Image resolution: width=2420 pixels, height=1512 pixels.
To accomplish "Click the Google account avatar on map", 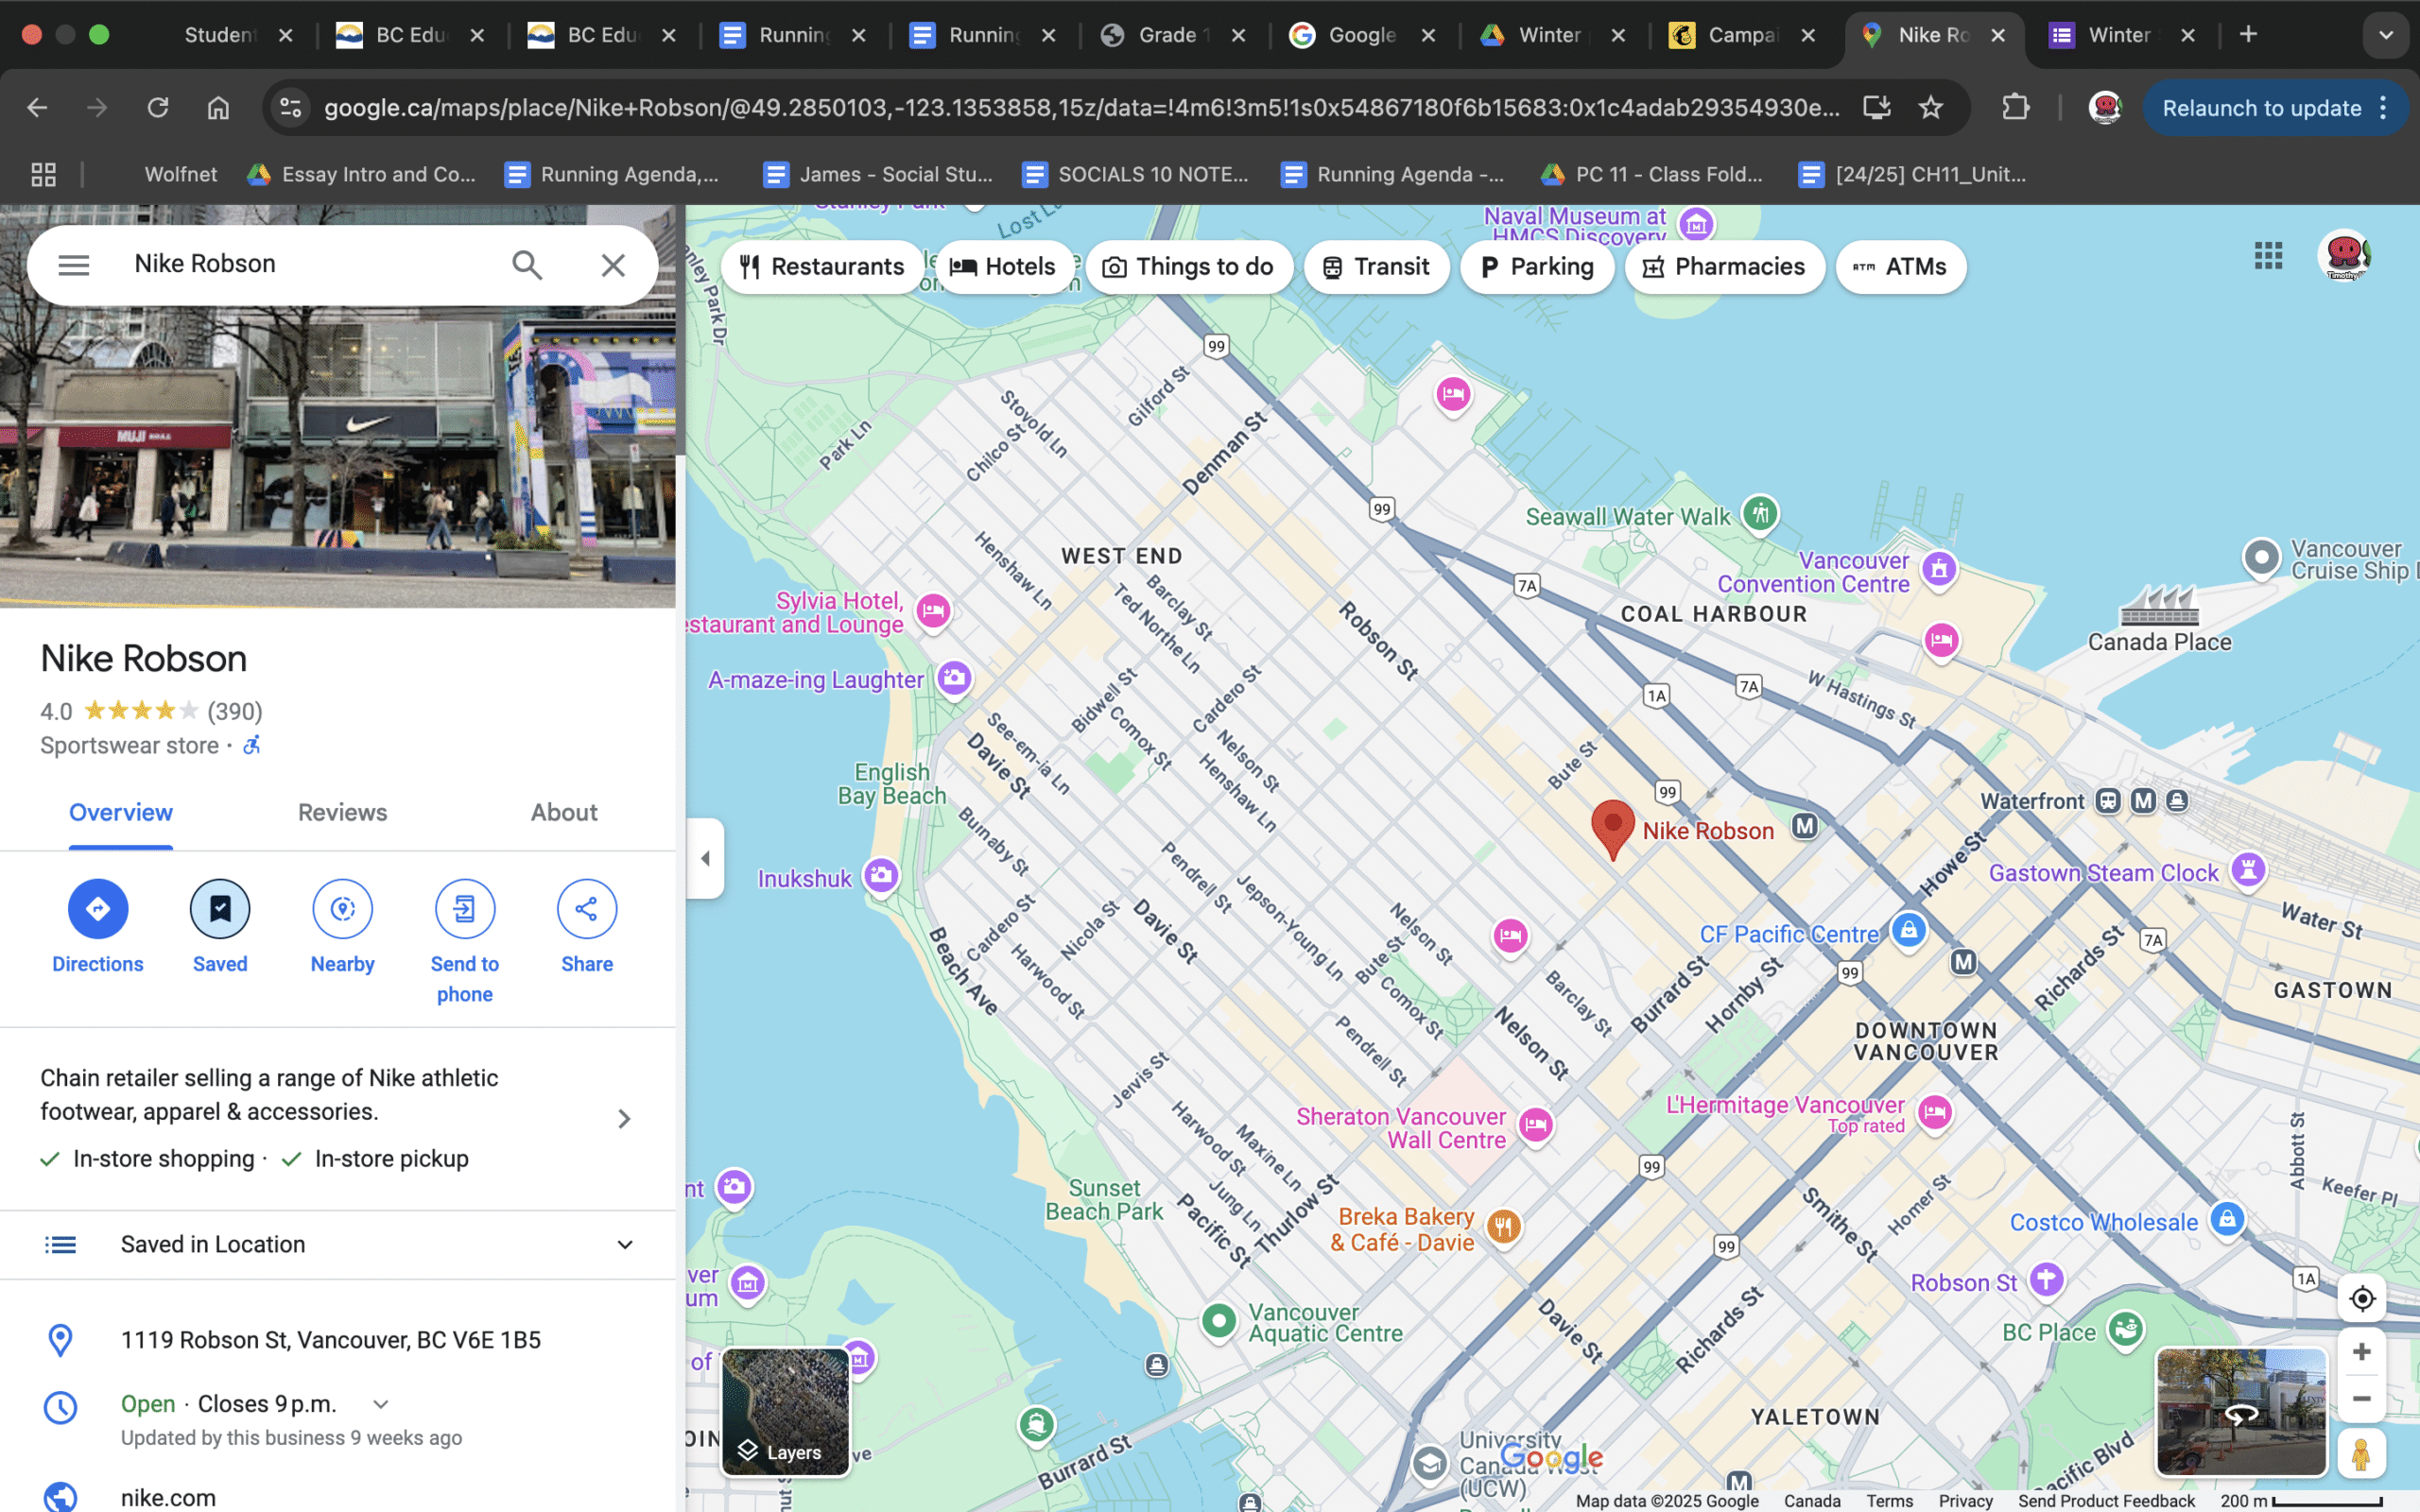I will click(x=2344, y=256).
